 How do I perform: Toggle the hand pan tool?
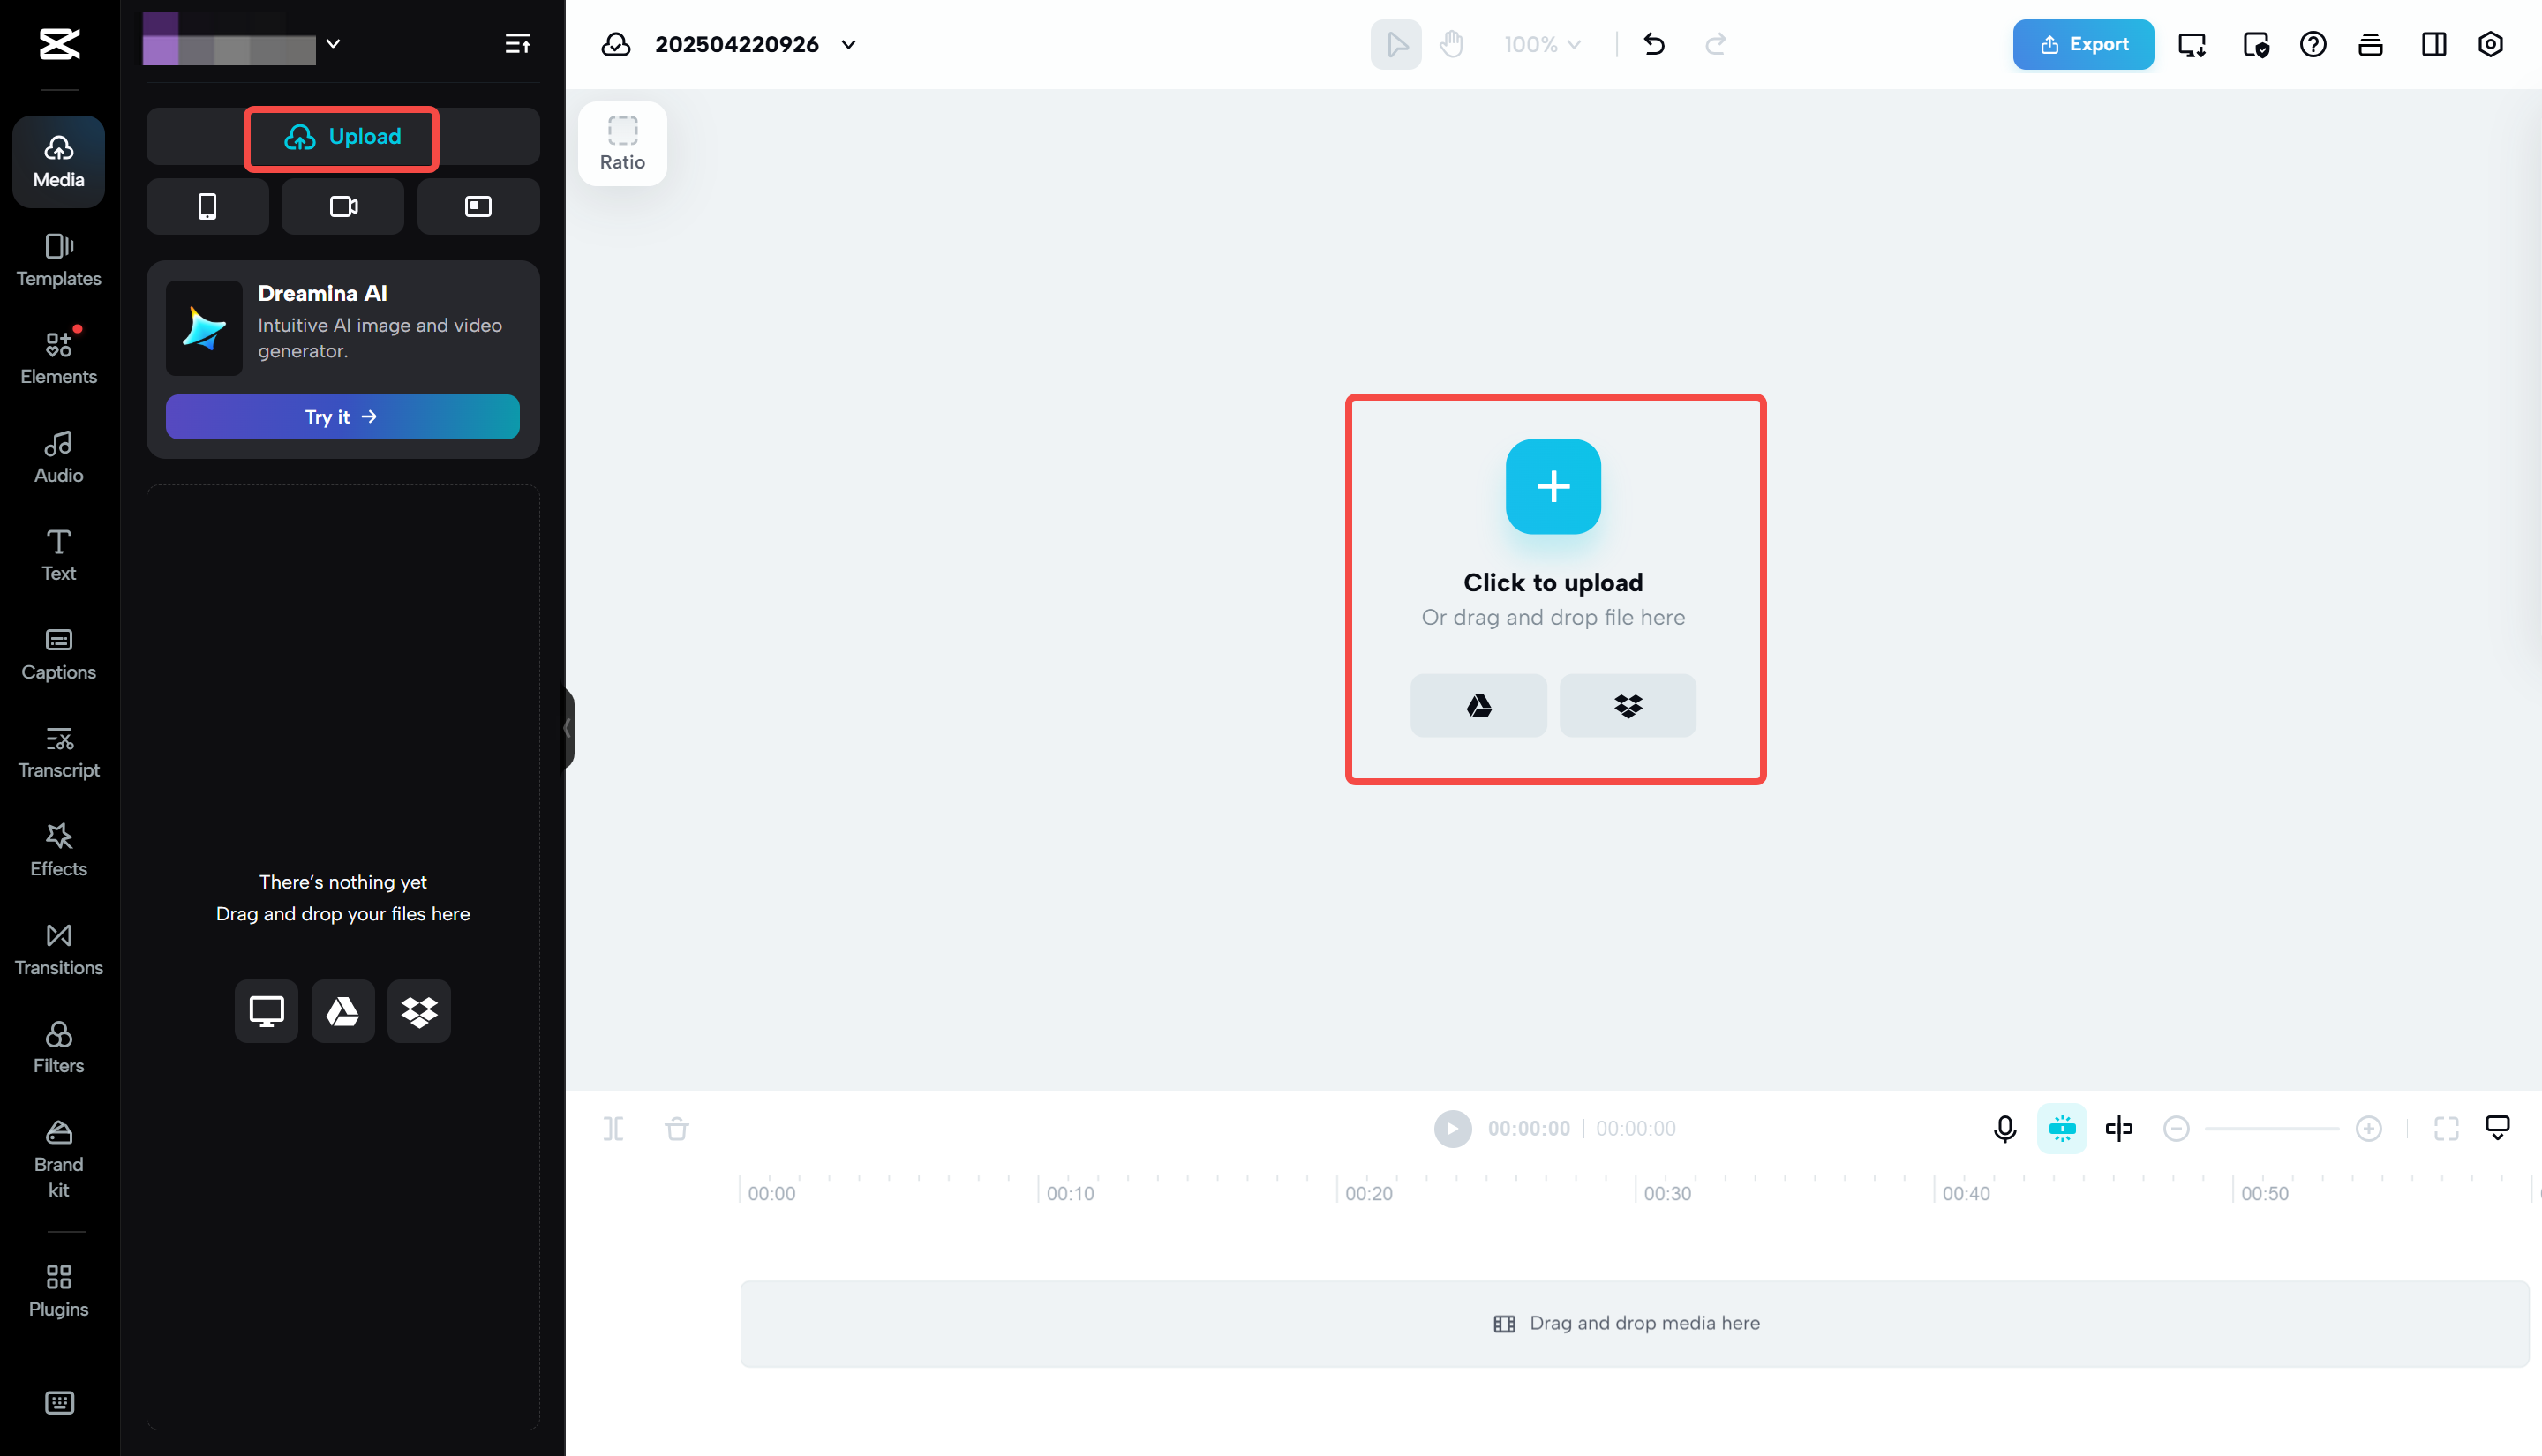(x=1451, y=44)
